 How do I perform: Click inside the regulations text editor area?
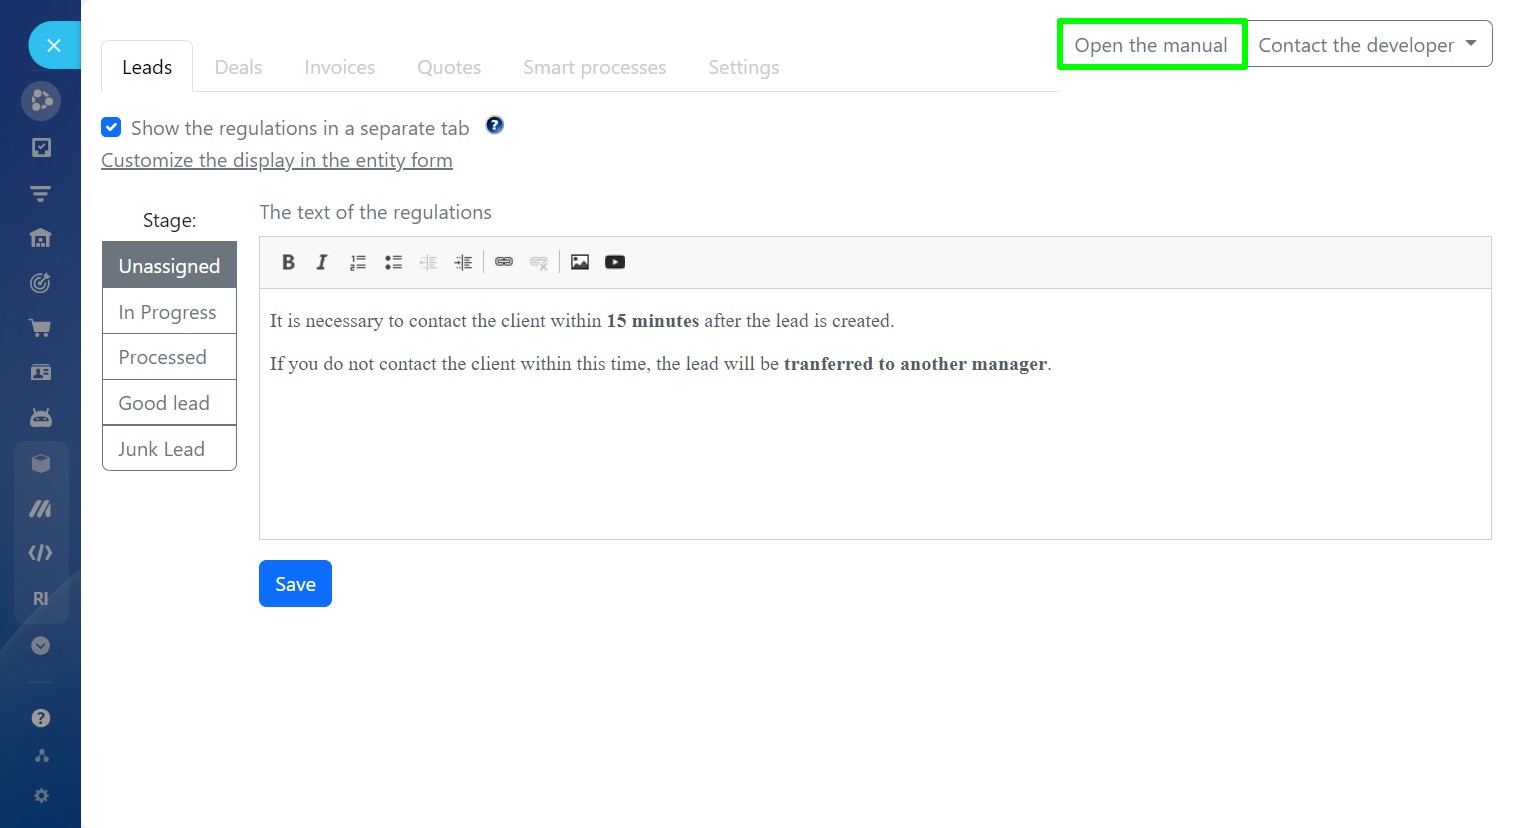874,450
